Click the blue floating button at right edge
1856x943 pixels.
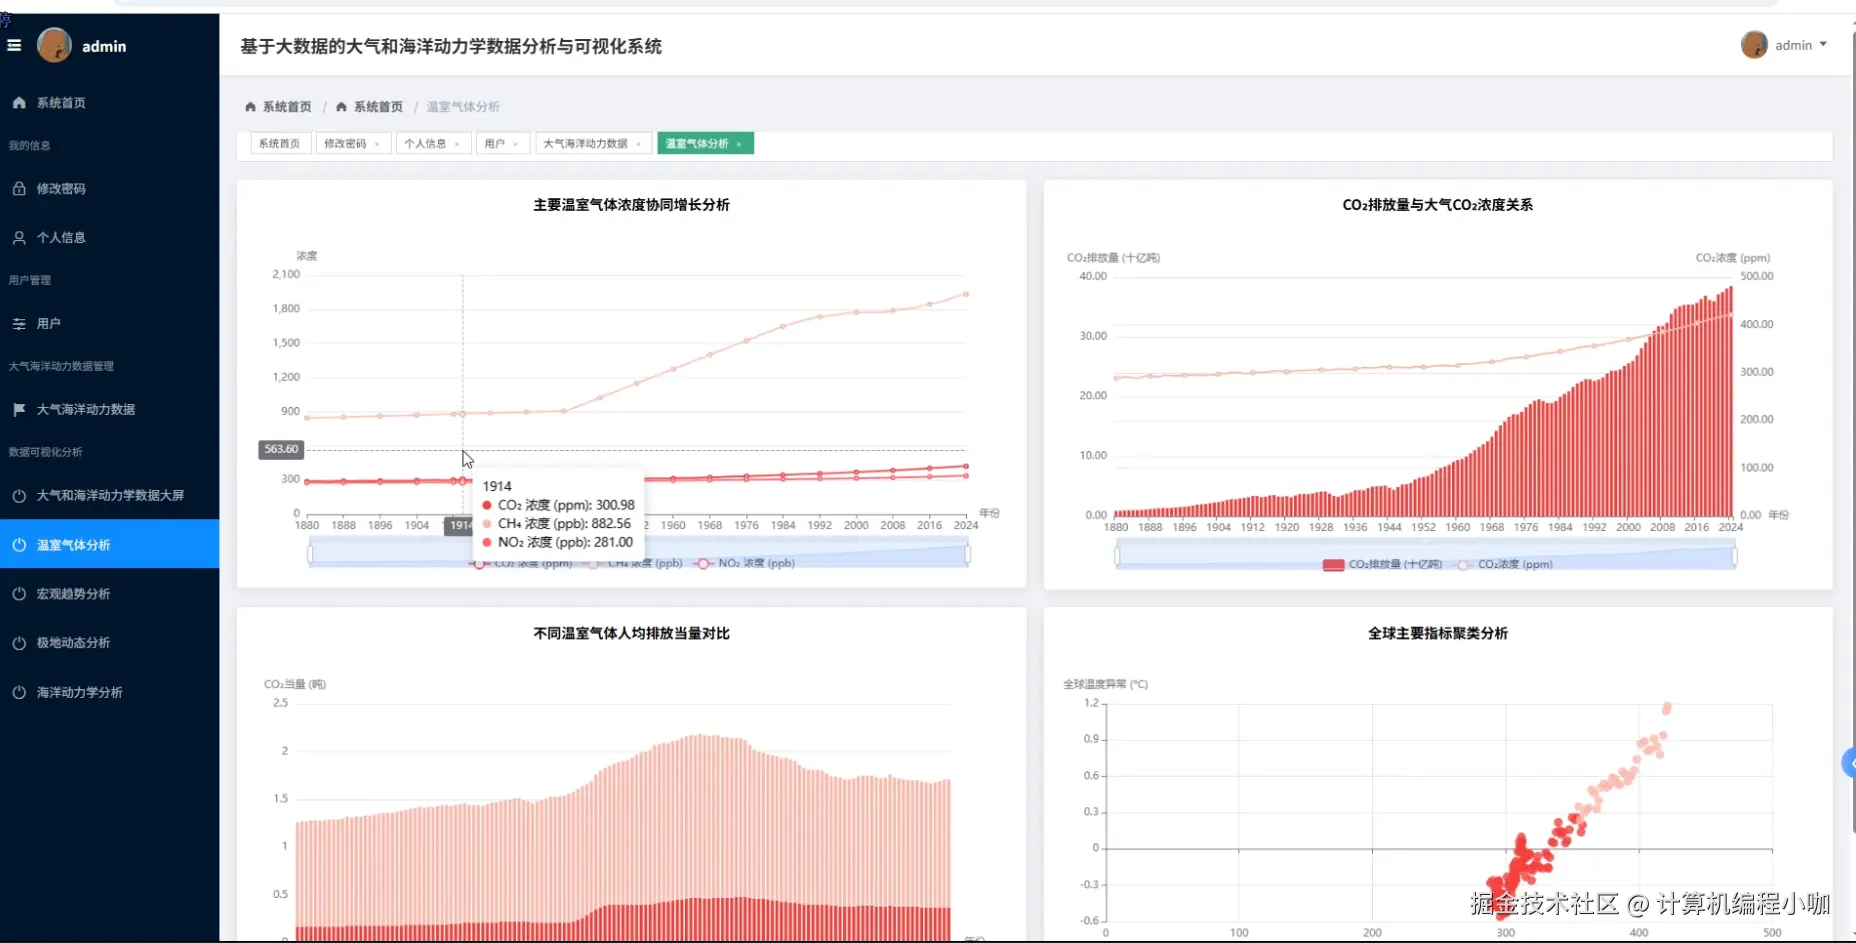pyautogui.click(x=1849, y=763)
